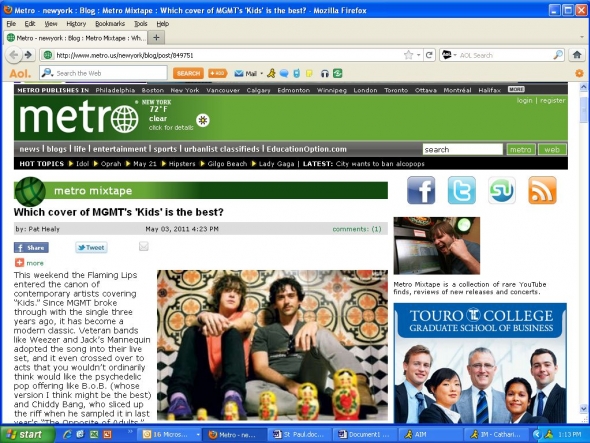This screenshot has height=443, width=590.
Task: Expand the AOL search engine dropdown
Action: [449, 55]
